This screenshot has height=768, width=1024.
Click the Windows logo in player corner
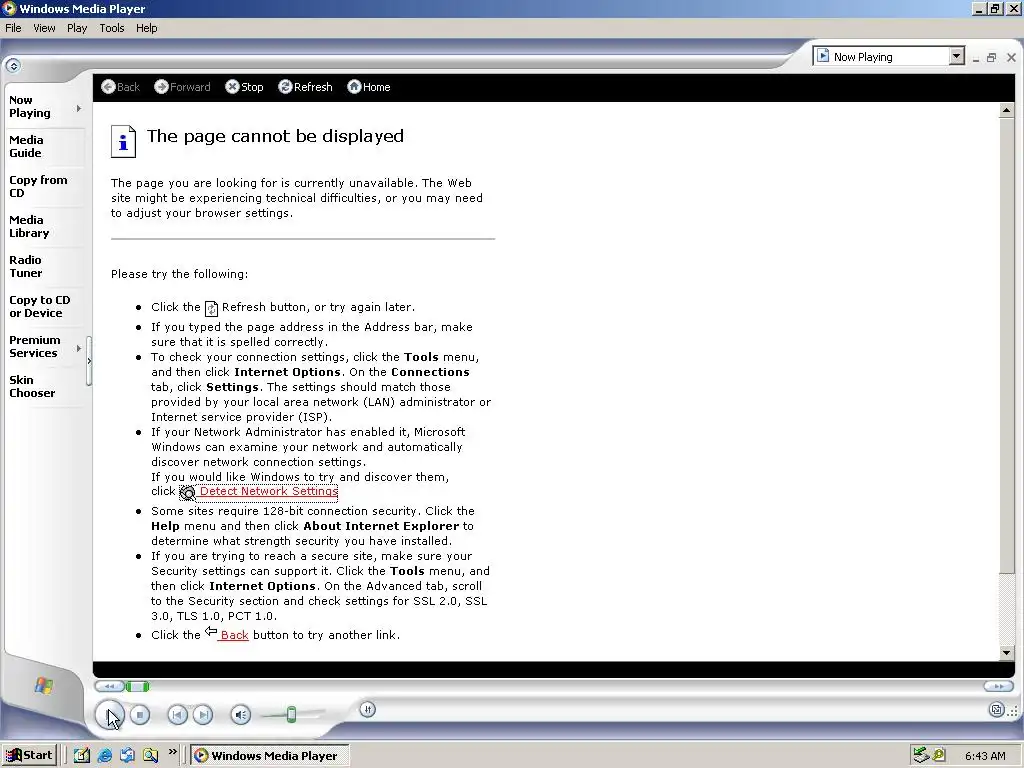coord(44,685)
